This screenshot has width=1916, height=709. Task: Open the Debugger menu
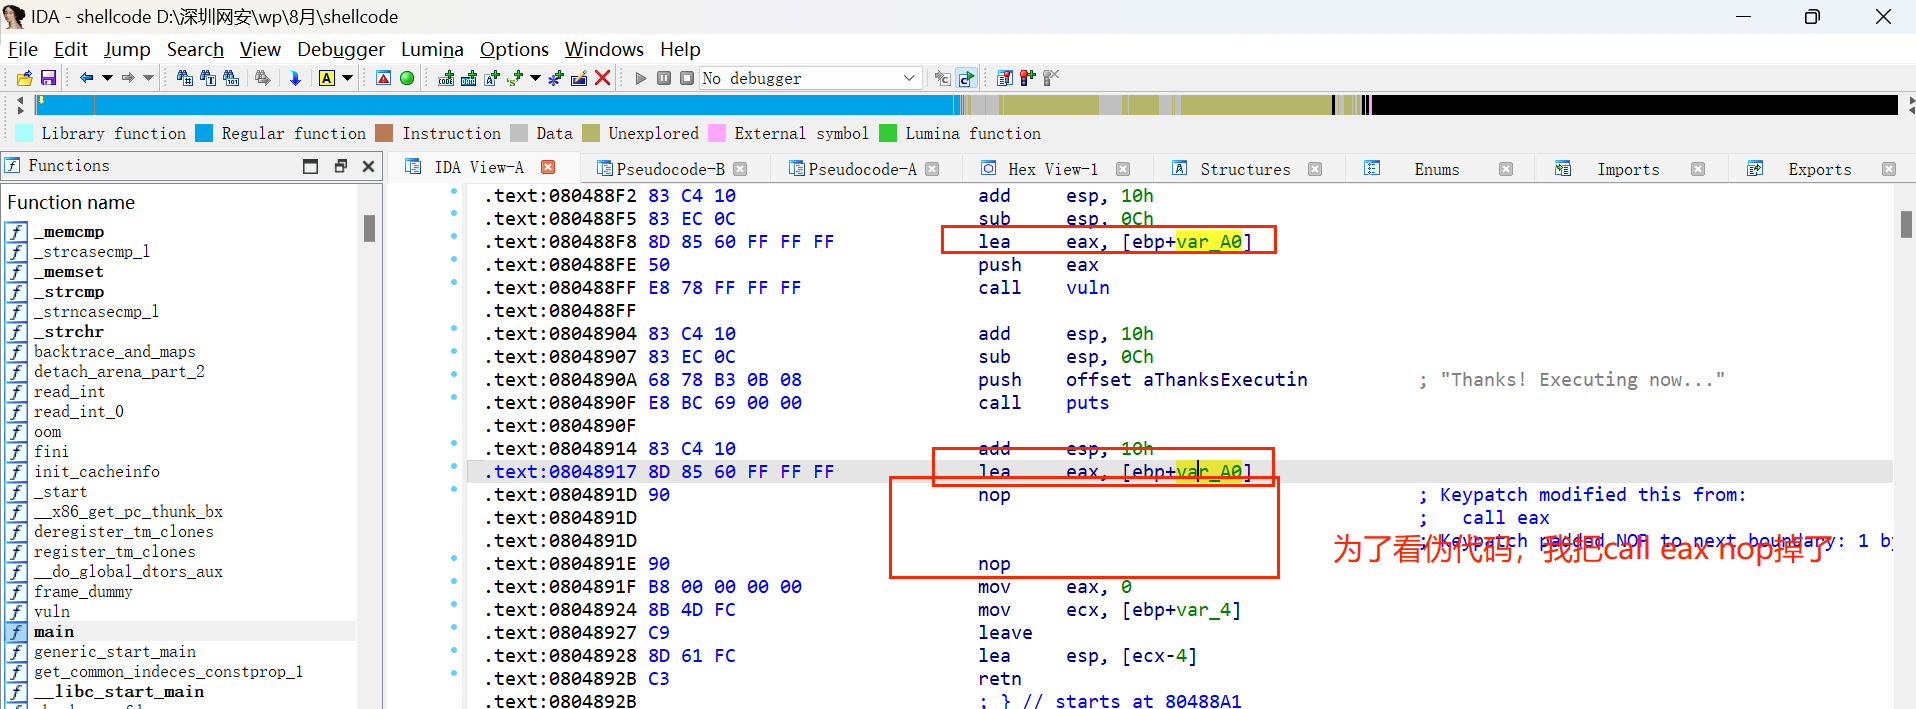pos(340,49)
